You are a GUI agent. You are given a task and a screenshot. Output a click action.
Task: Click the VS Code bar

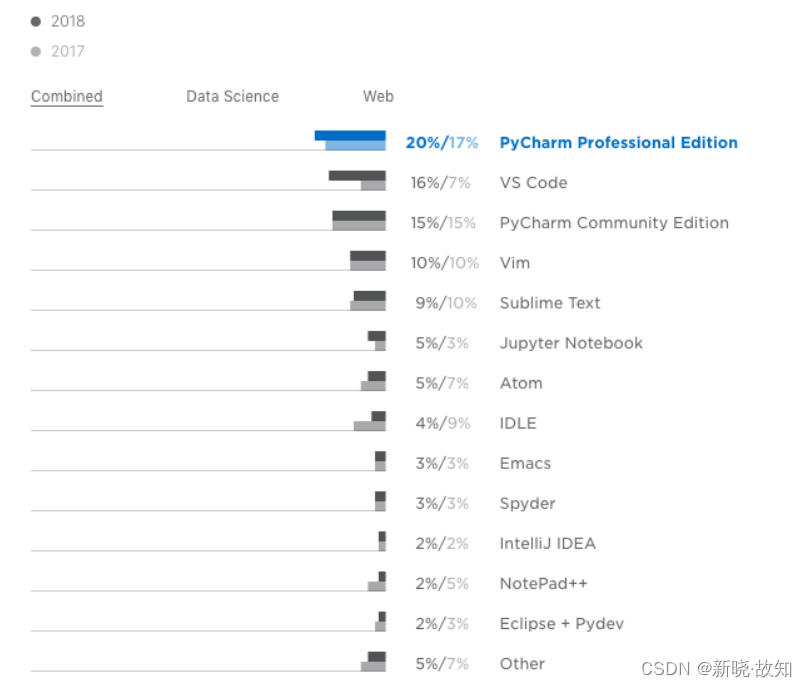357,181
